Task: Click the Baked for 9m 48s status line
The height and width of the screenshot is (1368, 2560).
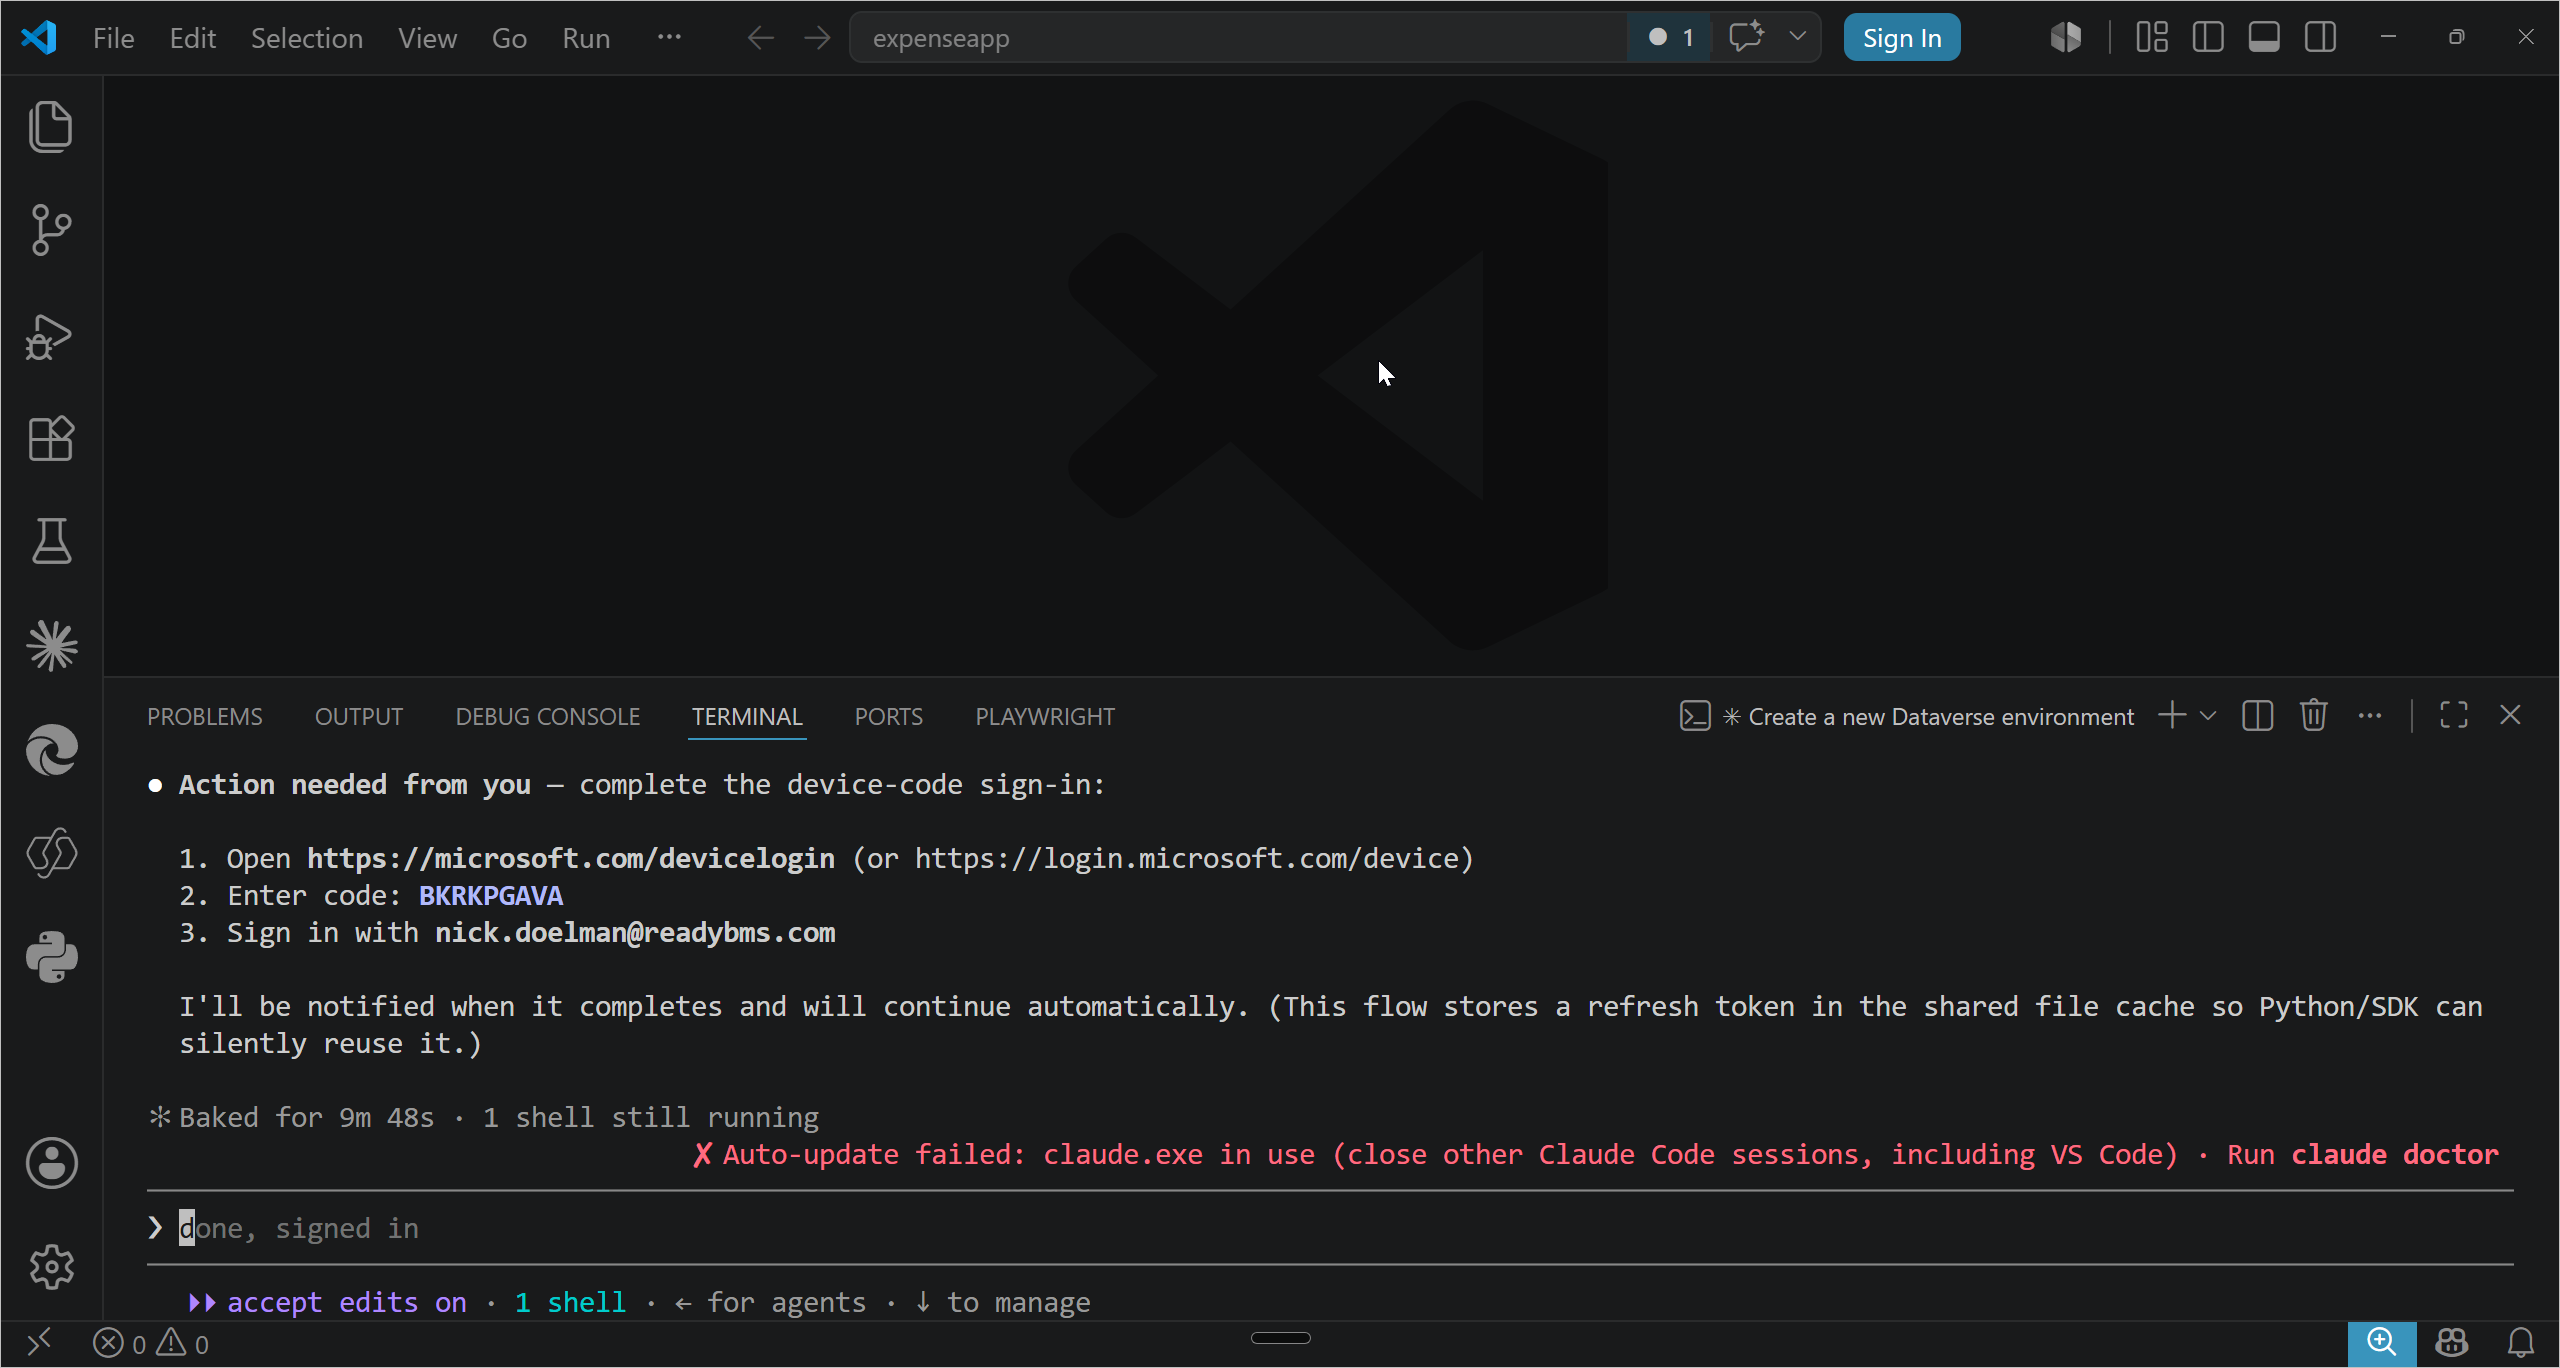Action: tap(484, 1118)
